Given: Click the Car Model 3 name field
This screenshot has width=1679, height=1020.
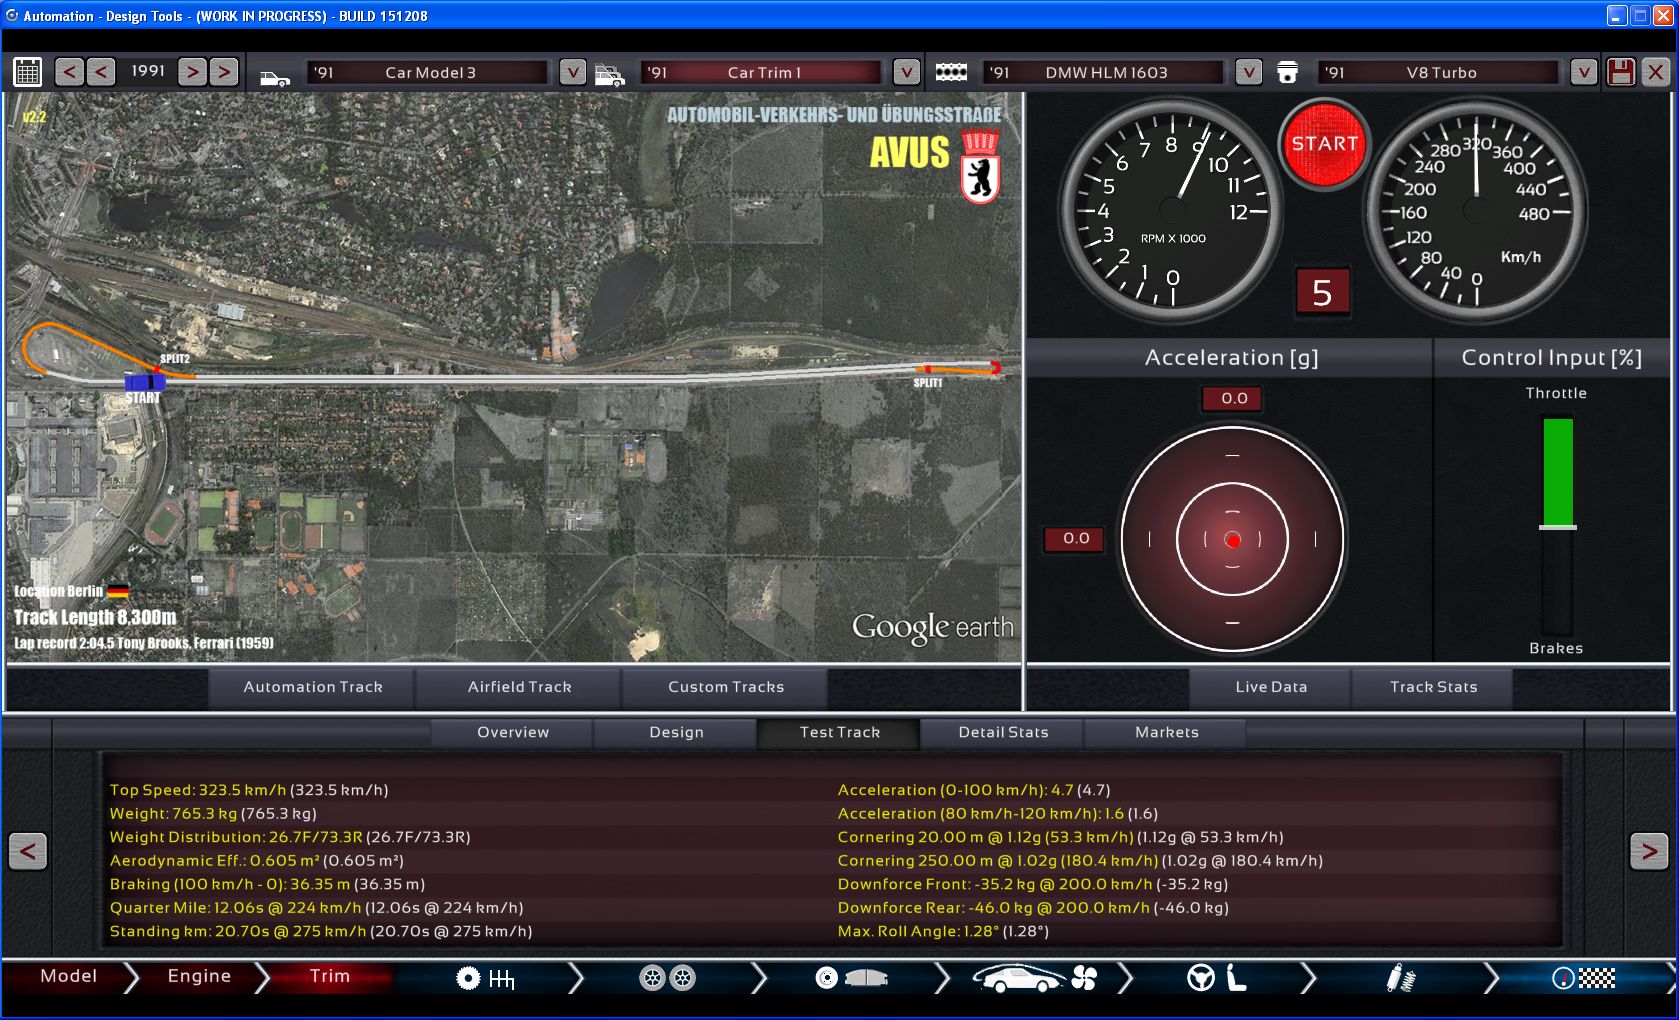Looking at the screenshot, I should [430, 72].
